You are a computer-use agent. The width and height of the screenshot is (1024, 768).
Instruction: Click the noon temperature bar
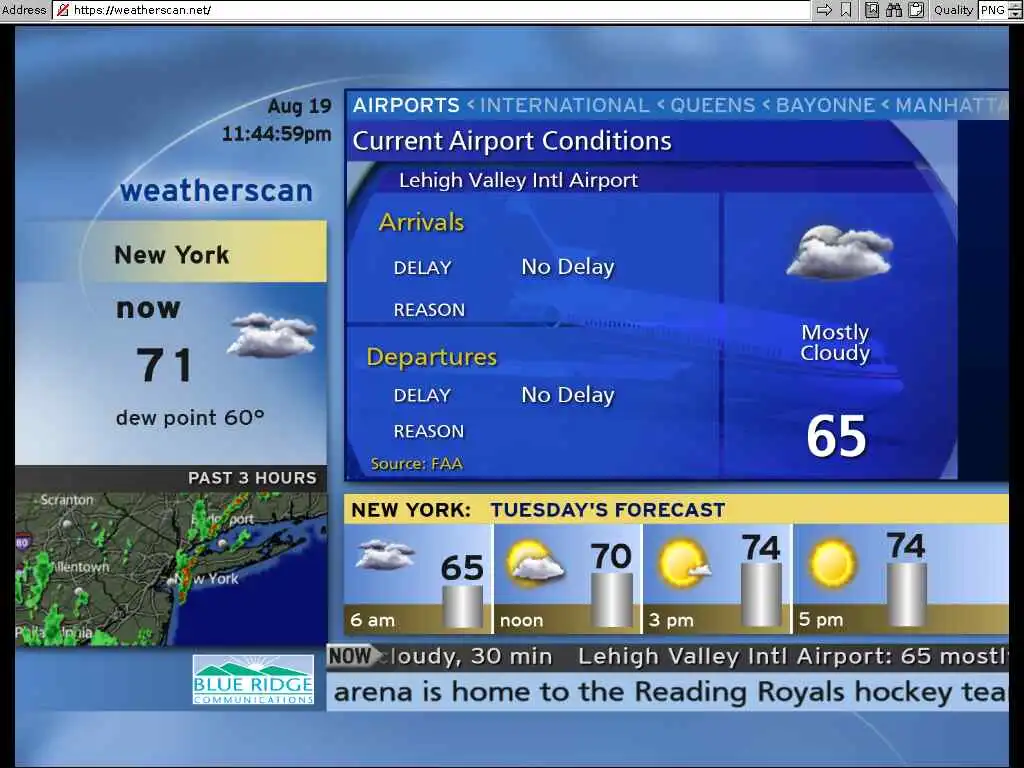[x=612, y=600]
